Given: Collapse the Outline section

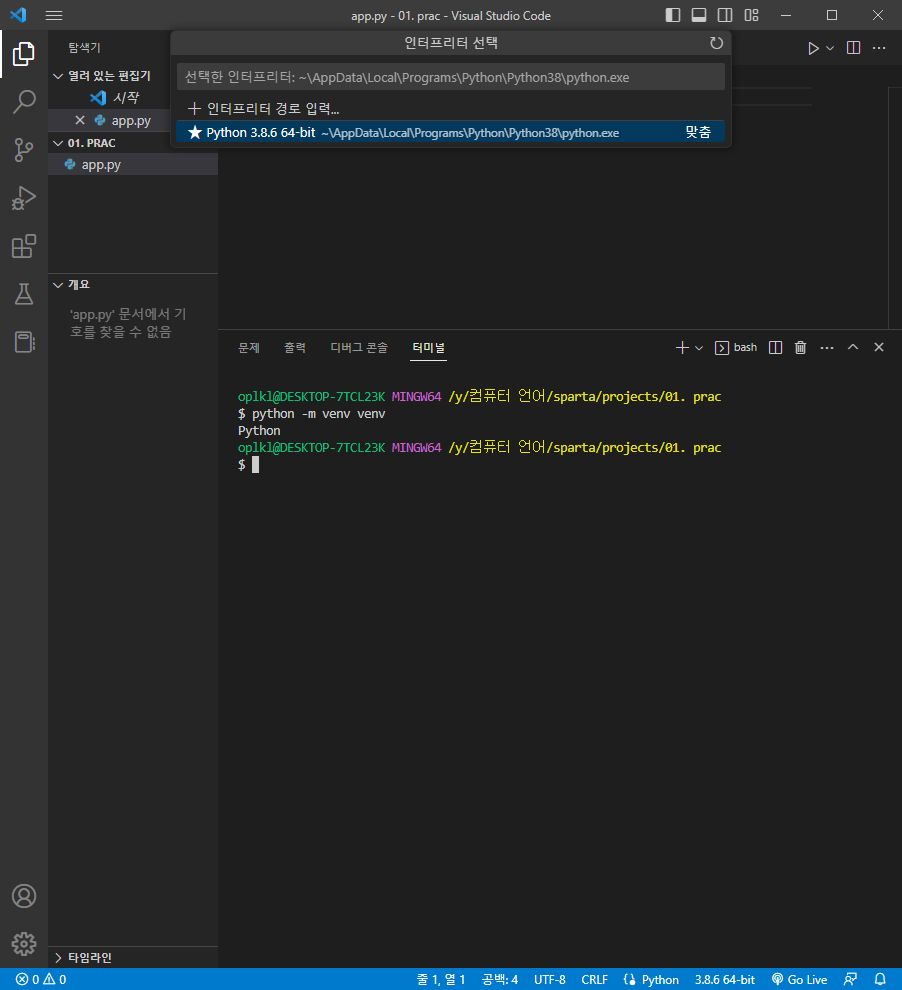Looking at the screenshot, I should pyautogui.click(x=58, y=285).
